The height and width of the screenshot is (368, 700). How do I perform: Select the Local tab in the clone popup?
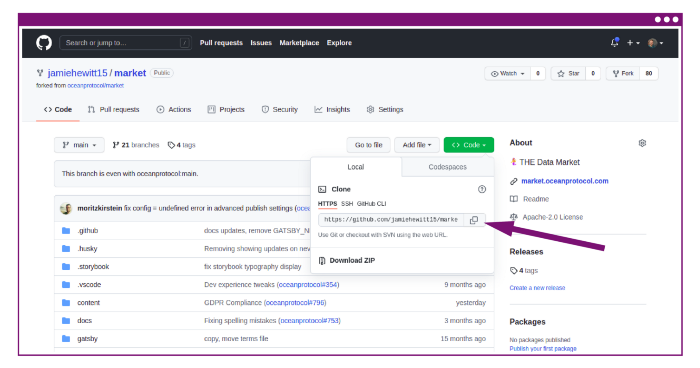(x=356, y=167)
